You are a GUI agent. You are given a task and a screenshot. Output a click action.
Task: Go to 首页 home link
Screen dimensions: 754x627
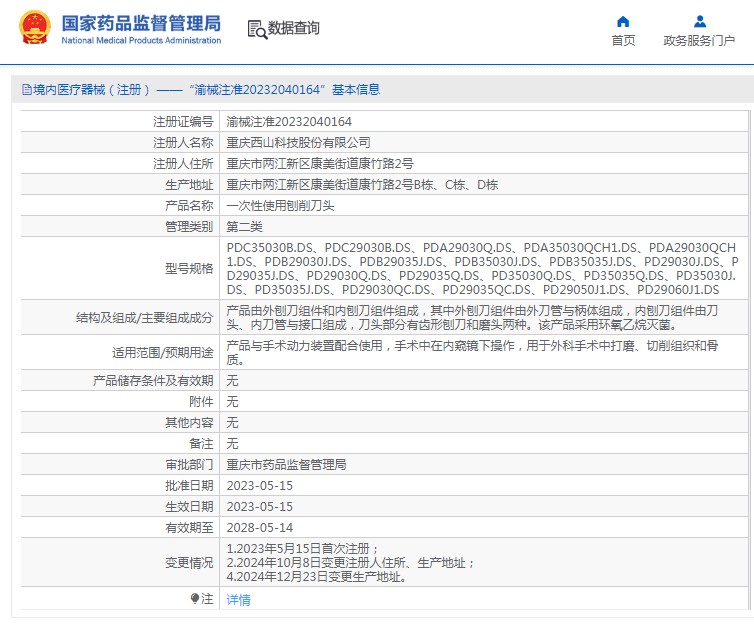(x=623, y=40)
